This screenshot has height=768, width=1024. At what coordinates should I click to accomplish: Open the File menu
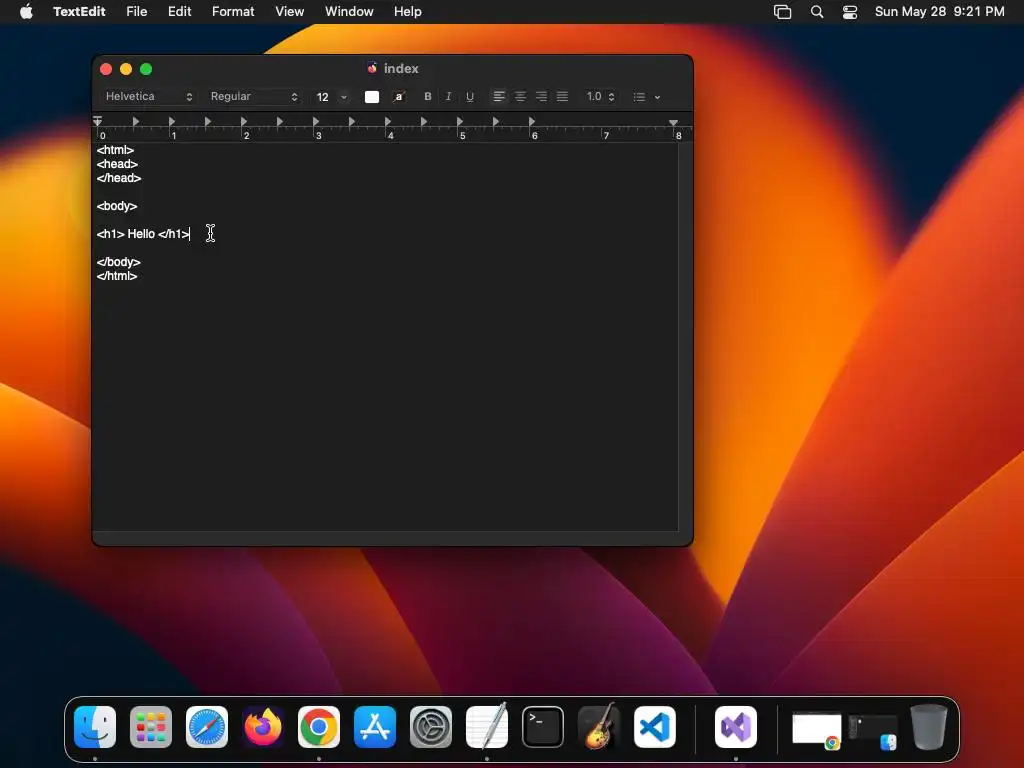point(136,11)
